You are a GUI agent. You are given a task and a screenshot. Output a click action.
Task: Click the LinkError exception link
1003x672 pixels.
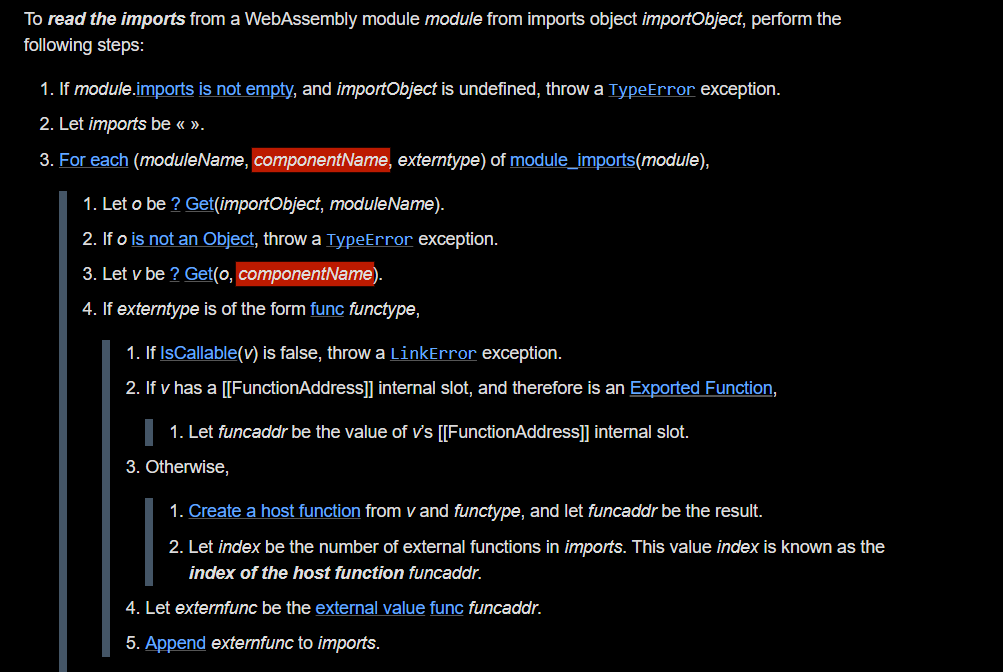point(433,354)
